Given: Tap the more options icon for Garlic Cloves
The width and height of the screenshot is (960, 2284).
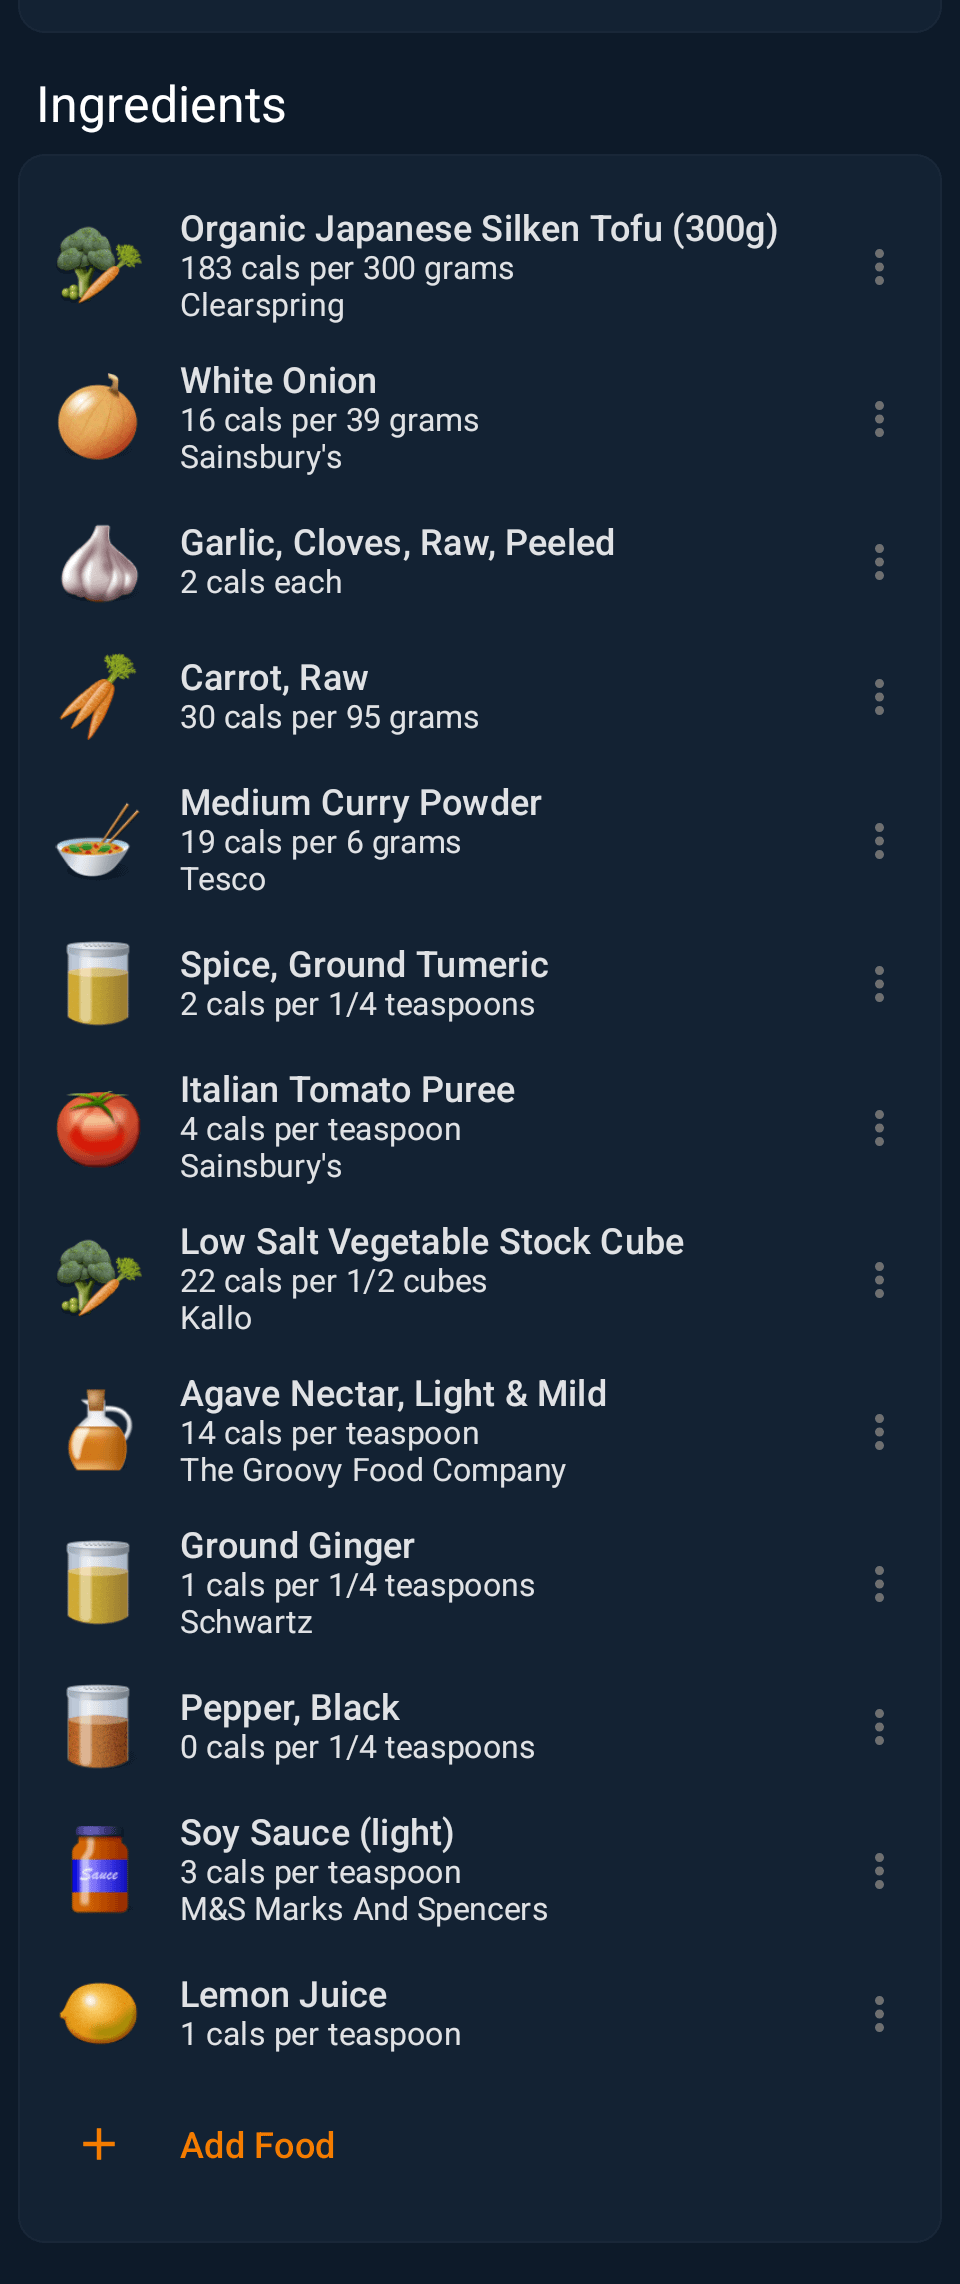Looking at the screenshot, I should click(x=879, y=562).
